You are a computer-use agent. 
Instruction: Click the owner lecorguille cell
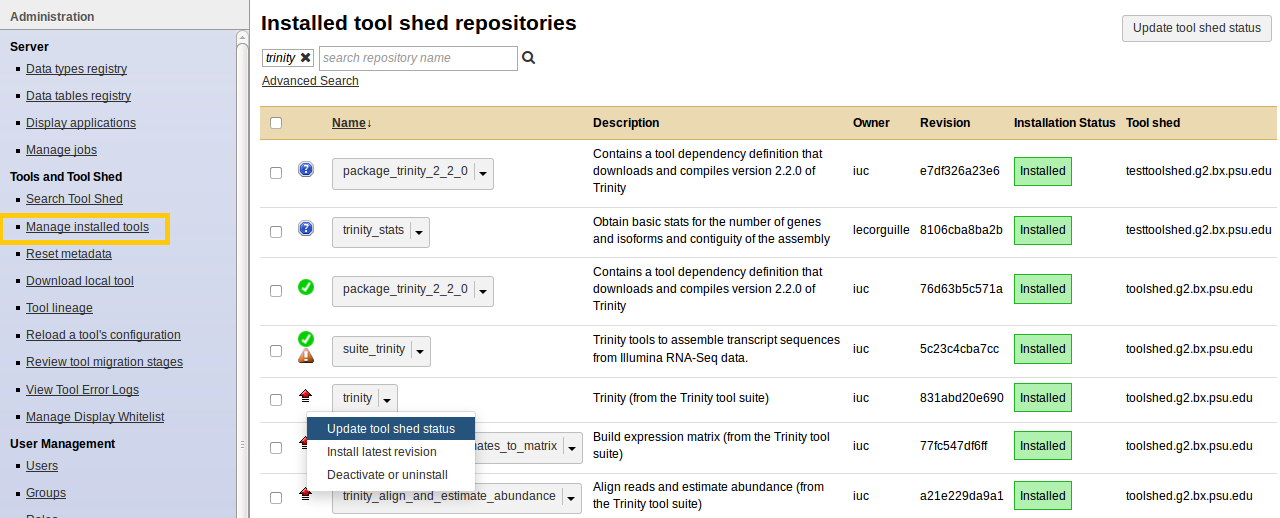(881, 230)
